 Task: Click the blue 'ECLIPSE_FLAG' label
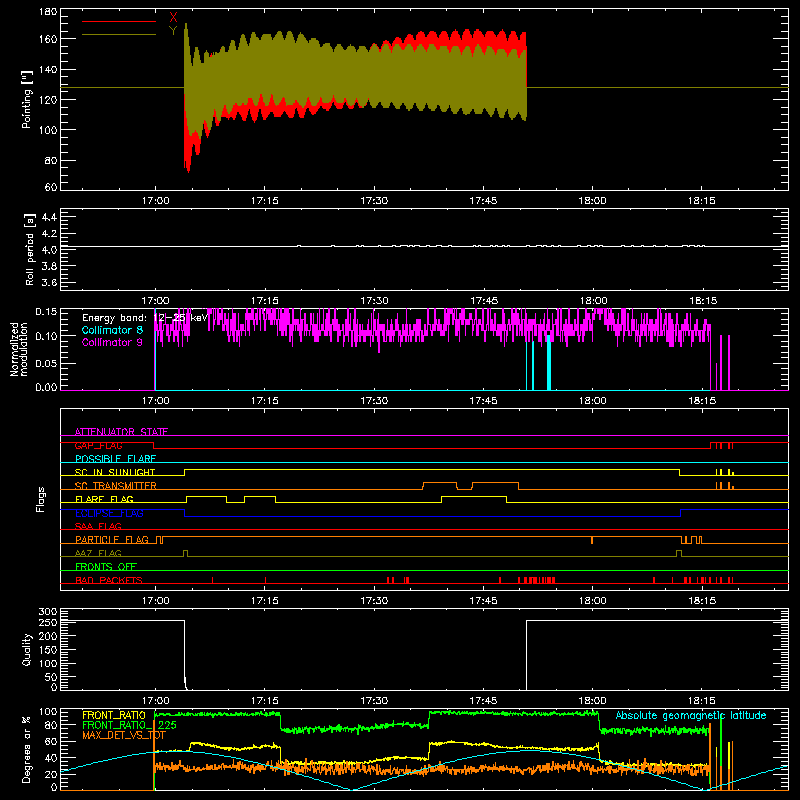click(109, 513)
